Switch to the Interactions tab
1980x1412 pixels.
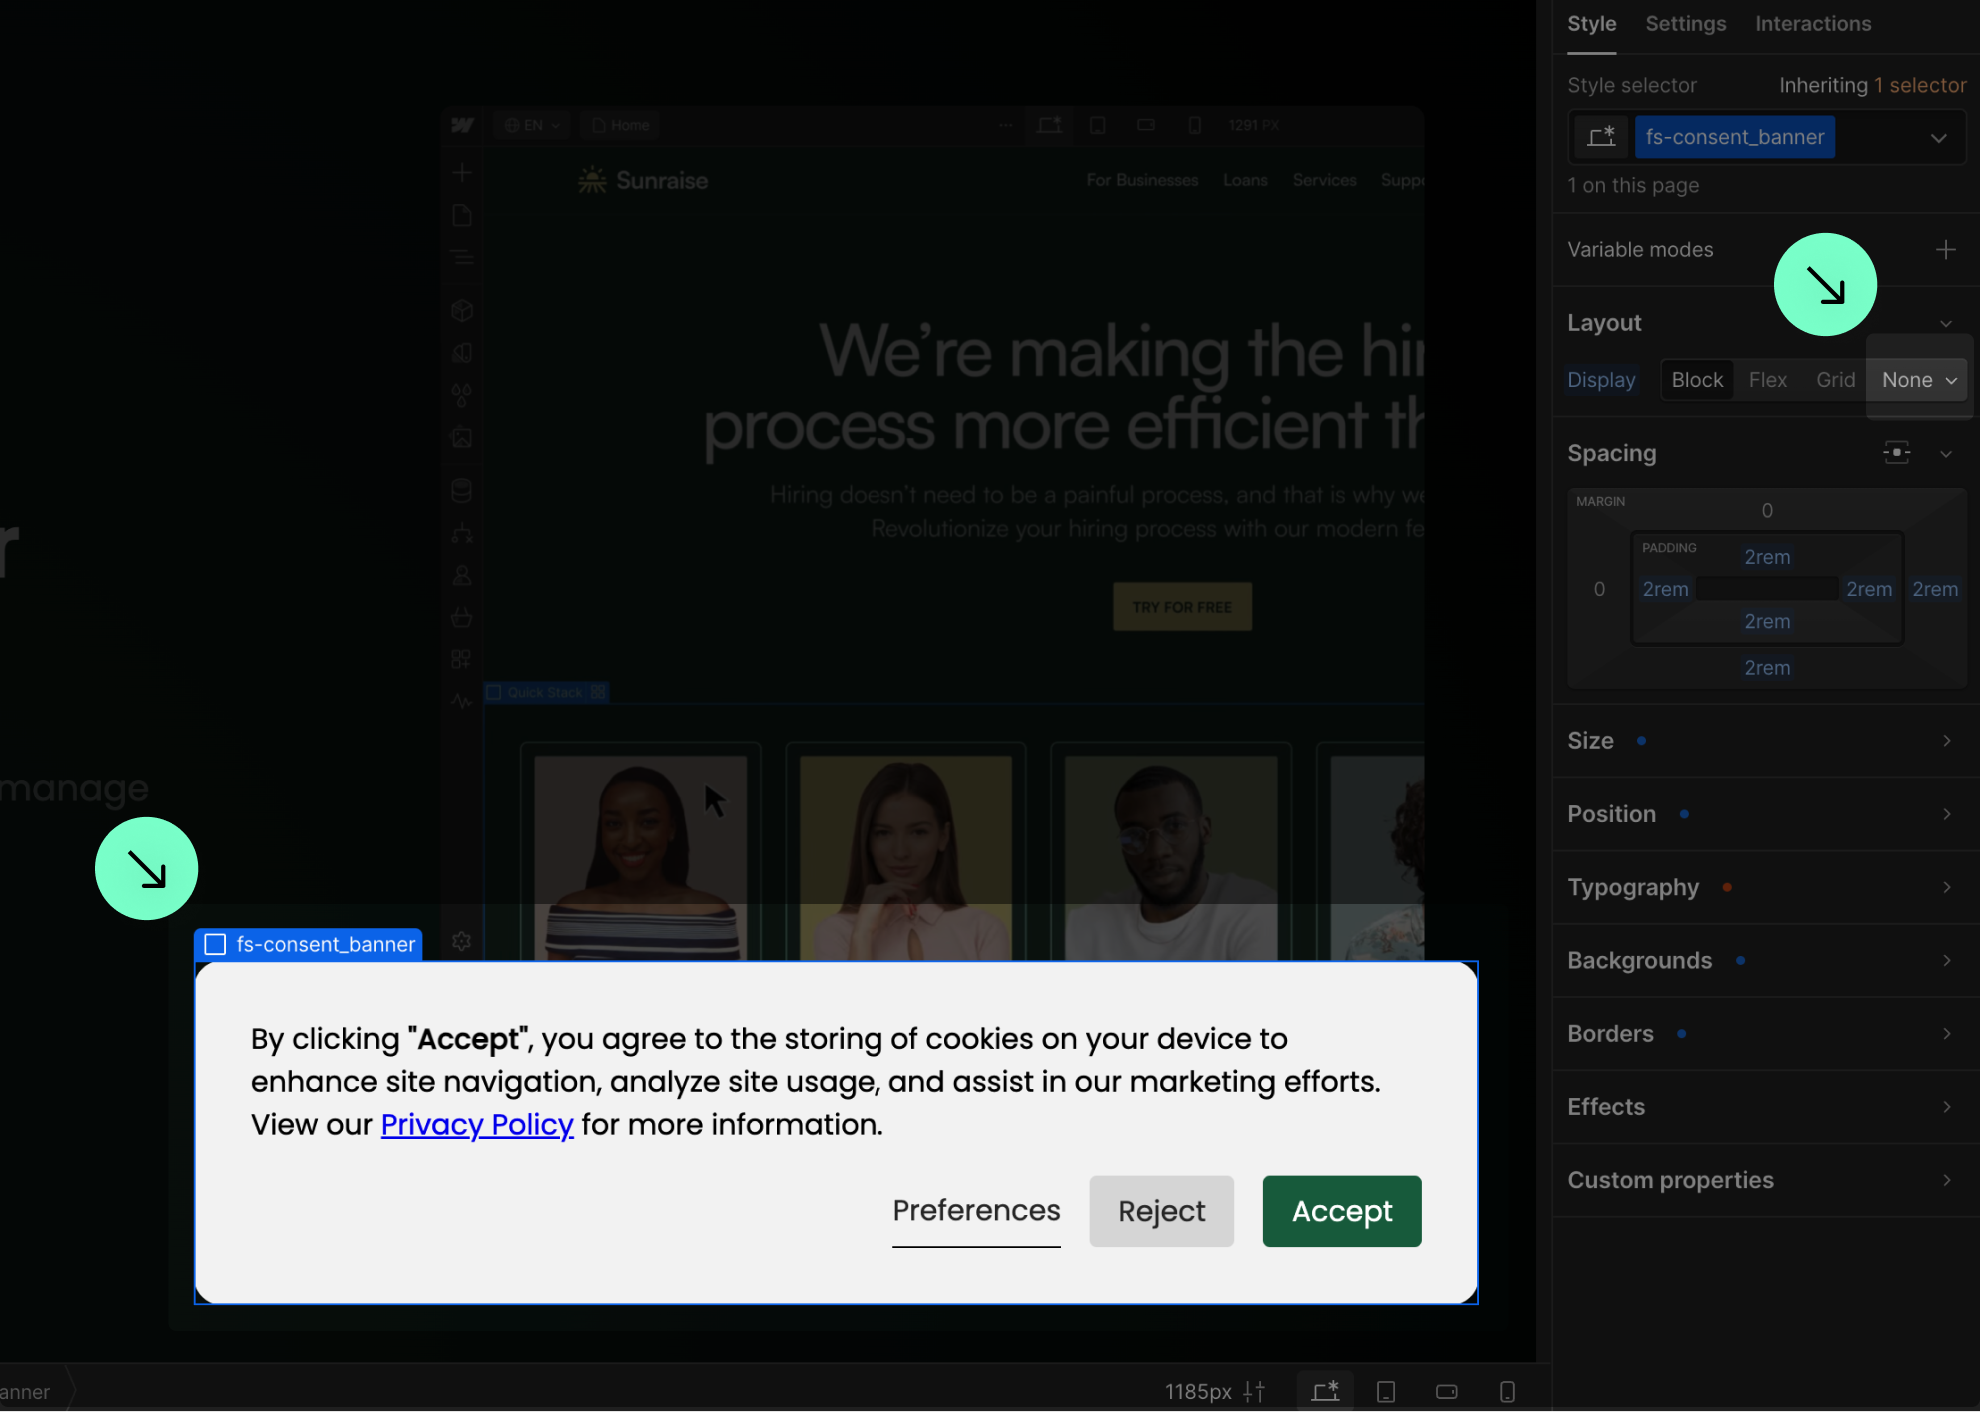[x=1812, y=24]
